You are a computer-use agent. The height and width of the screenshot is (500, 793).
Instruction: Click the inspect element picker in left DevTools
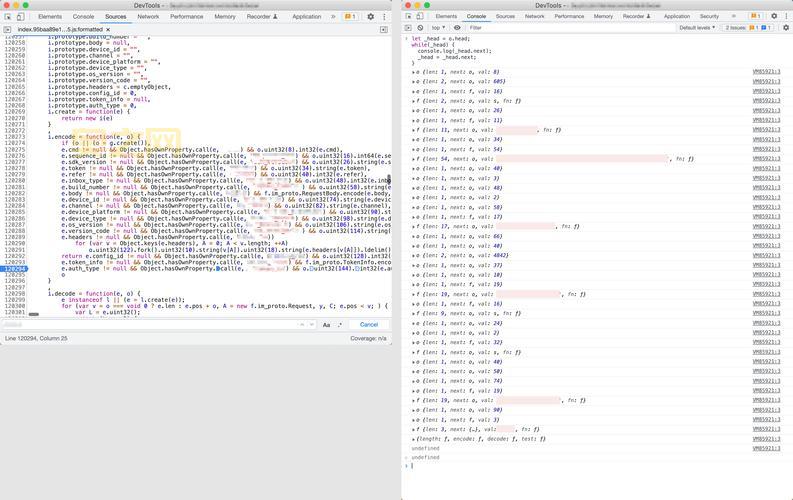coord(8,17)
